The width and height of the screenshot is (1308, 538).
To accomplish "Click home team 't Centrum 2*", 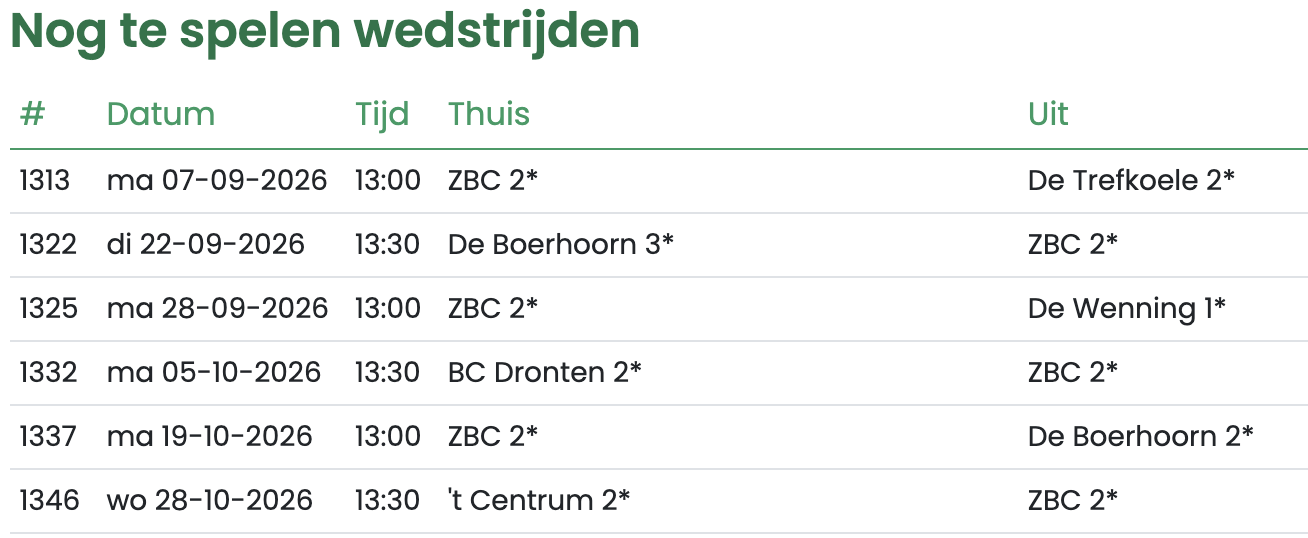I will [539, 500].
